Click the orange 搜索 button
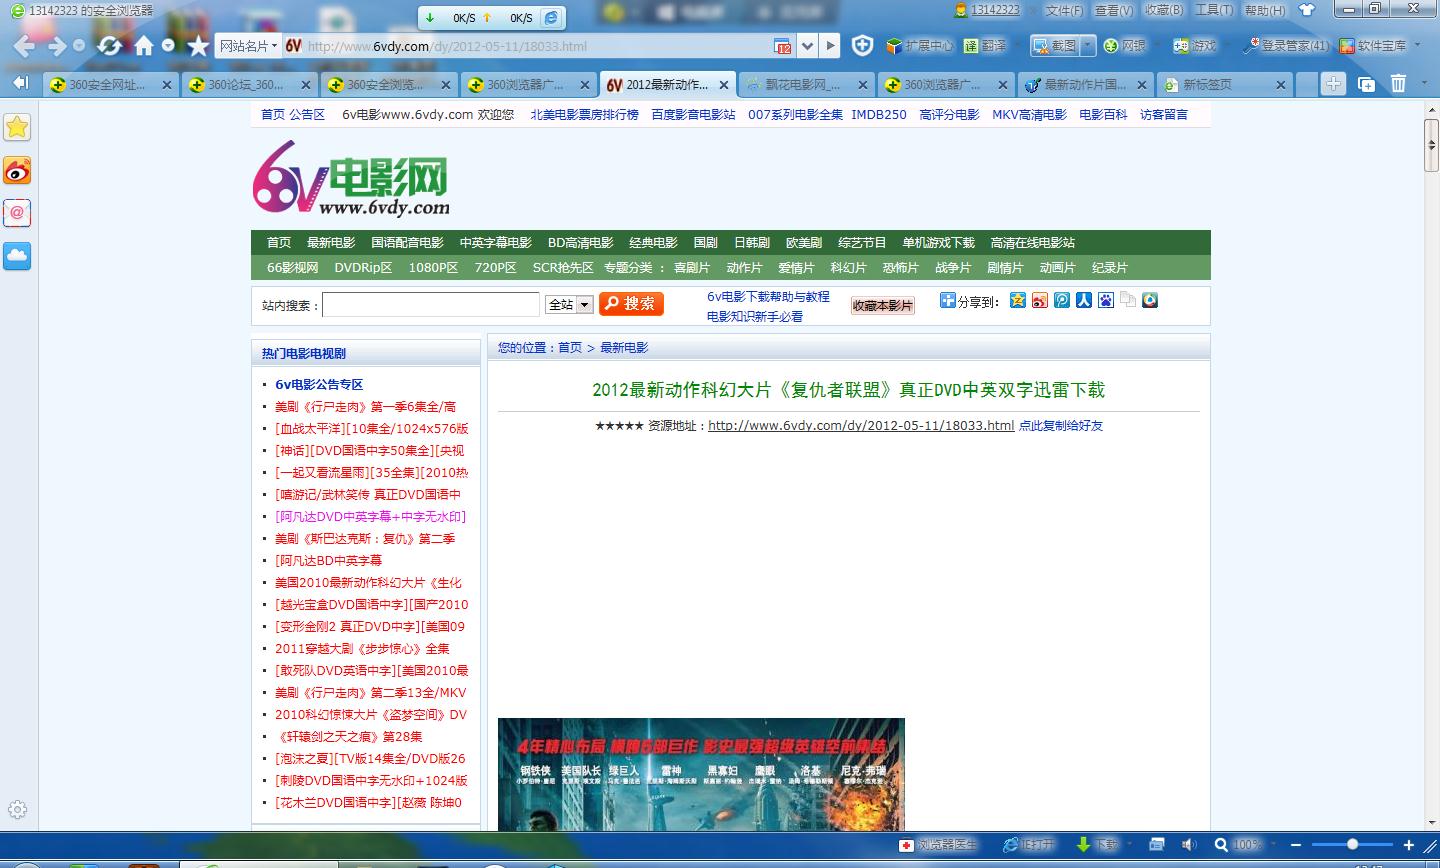The width and height of the screenshot is (1440, 868). pyautogui.click(x=631, y=304)
